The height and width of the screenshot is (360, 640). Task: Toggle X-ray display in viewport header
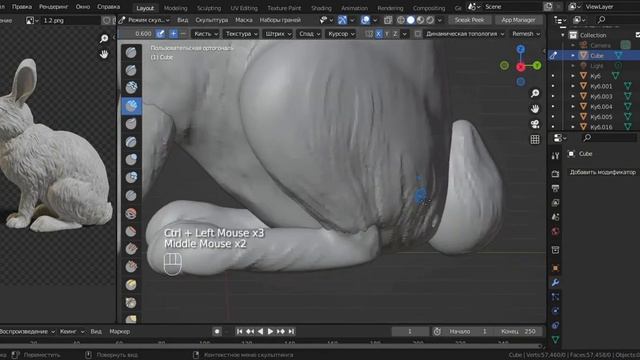388,20
